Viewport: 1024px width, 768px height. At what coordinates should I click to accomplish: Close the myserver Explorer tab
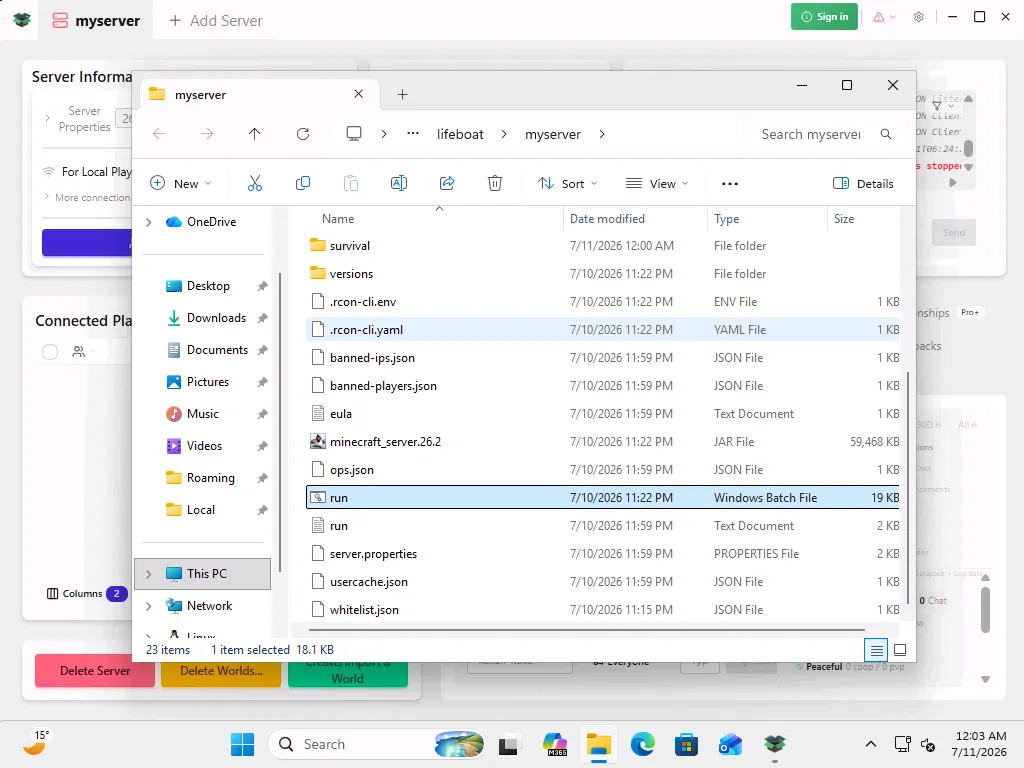(x=359, y=94)
